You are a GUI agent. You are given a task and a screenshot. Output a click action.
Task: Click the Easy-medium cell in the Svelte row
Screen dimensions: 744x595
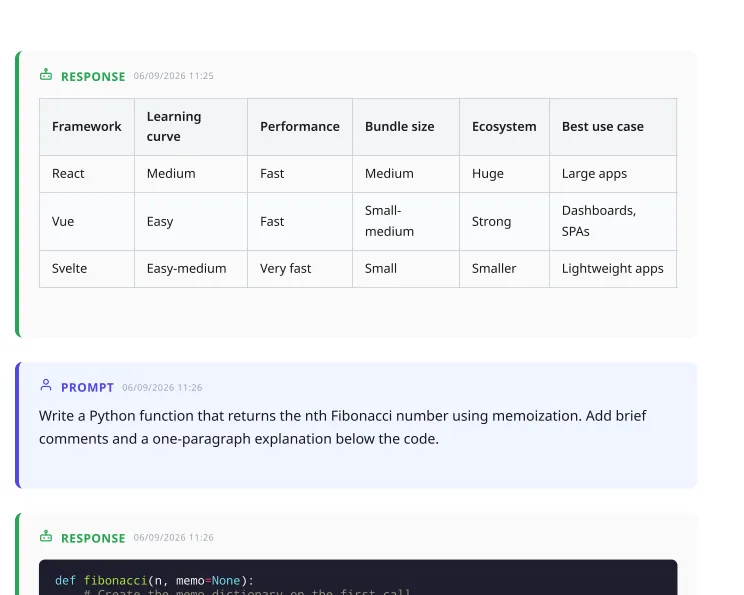[x=191, y=269]
